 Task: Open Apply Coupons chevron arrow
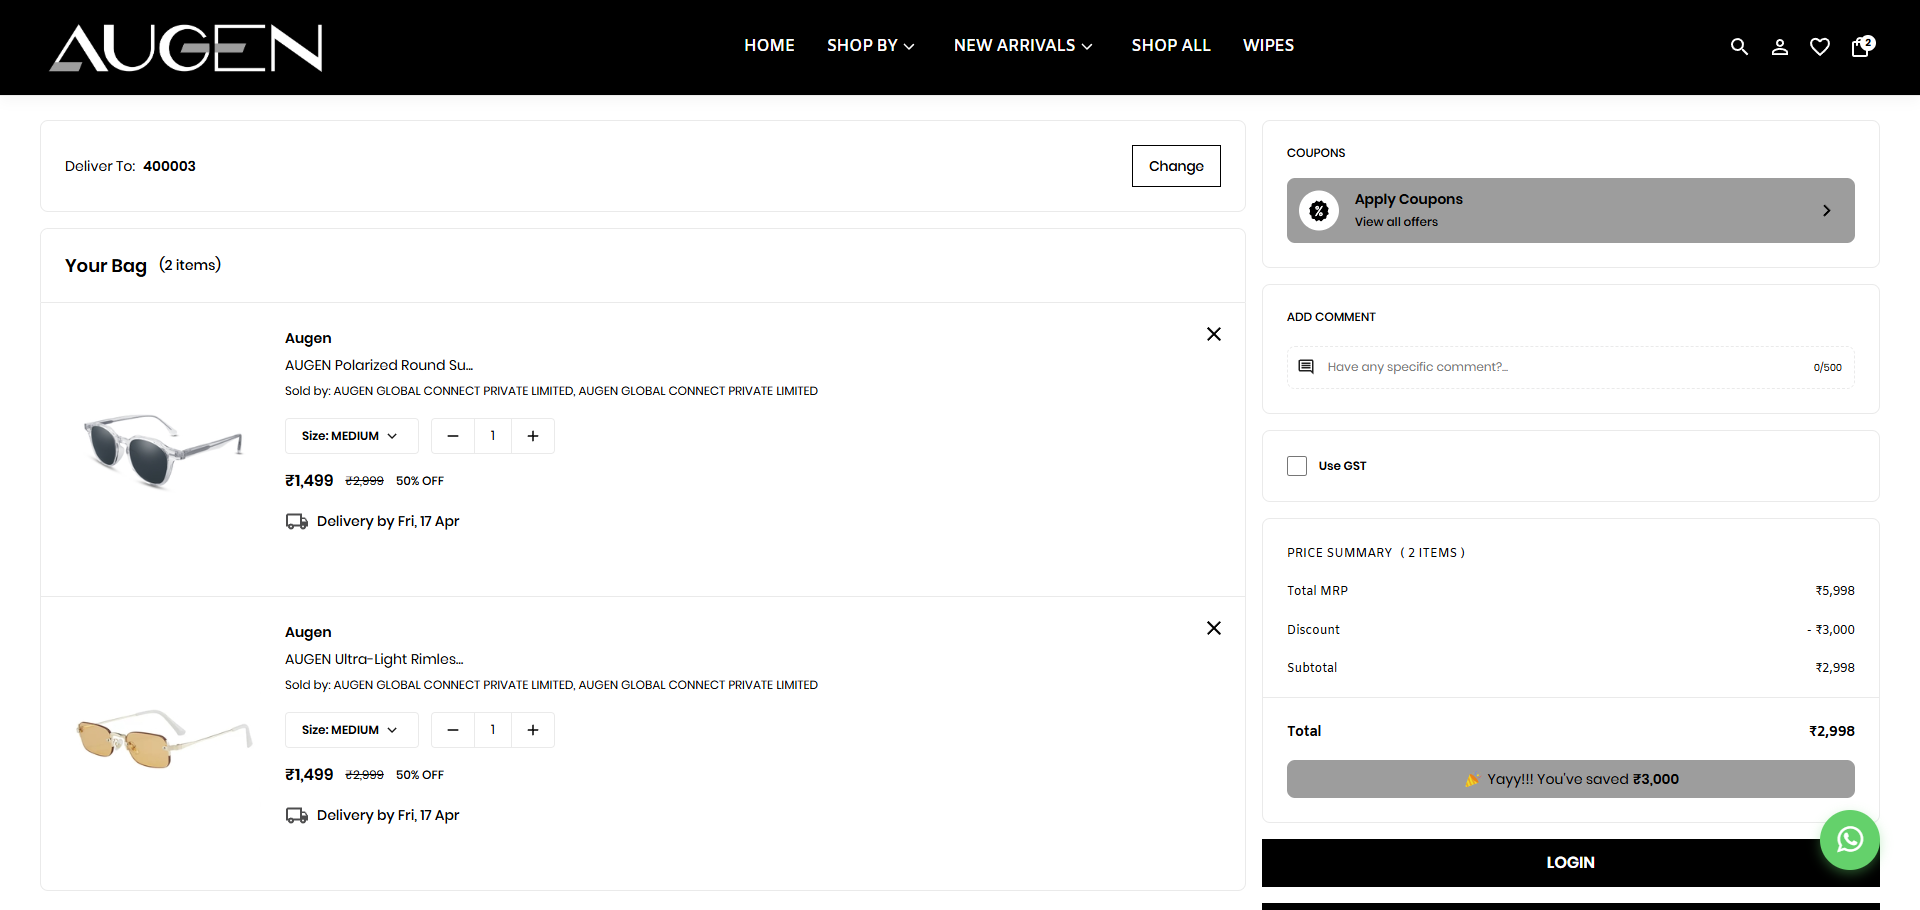click(x=1827, y=210)
